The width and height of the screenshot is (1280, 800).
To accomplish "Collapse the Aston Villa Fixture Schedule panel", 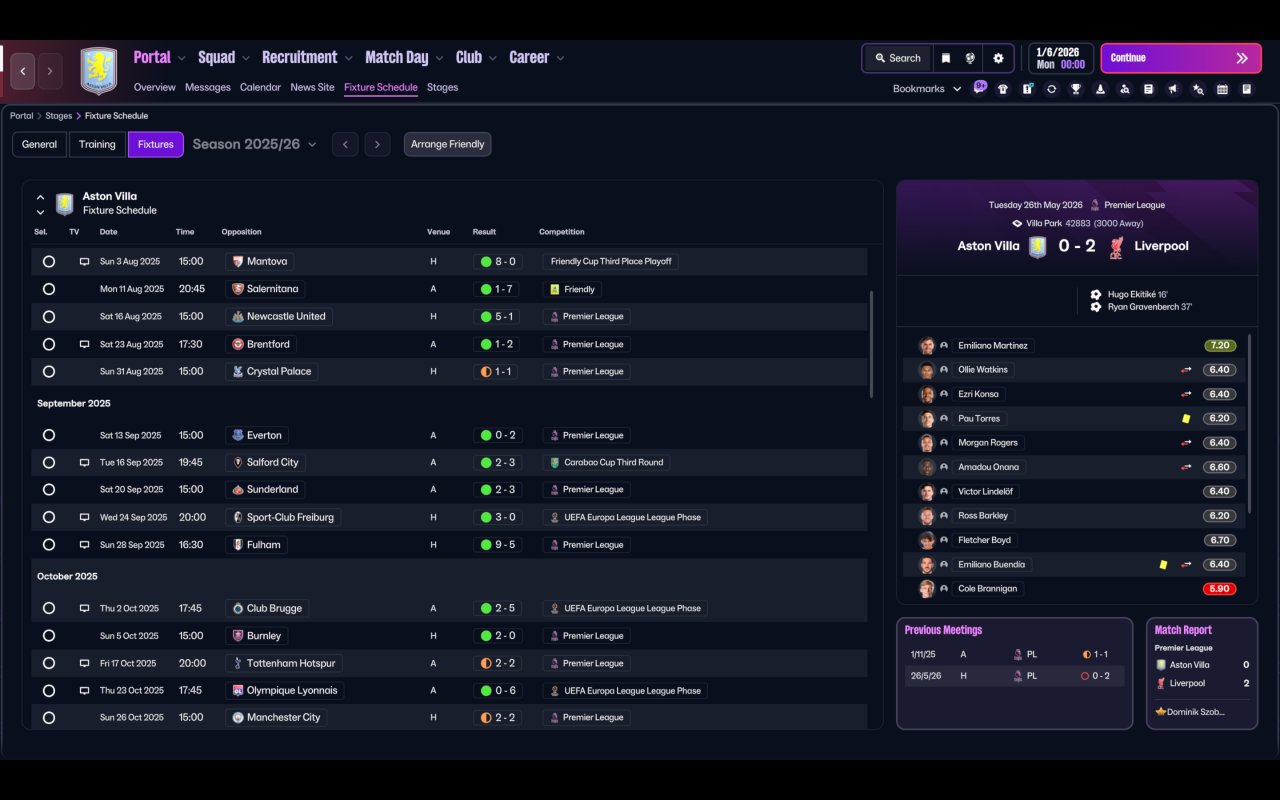I will (x=40, y=198).
